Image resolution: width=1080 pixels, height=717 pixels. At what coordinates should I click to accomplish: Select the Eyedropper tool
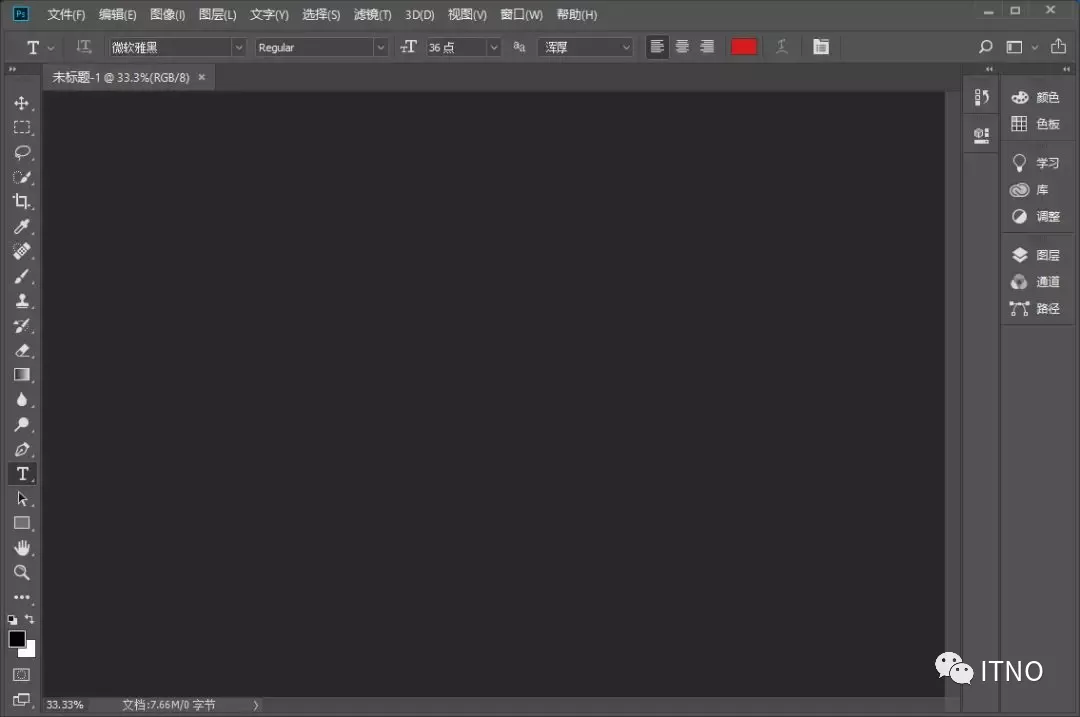(21, 227)
